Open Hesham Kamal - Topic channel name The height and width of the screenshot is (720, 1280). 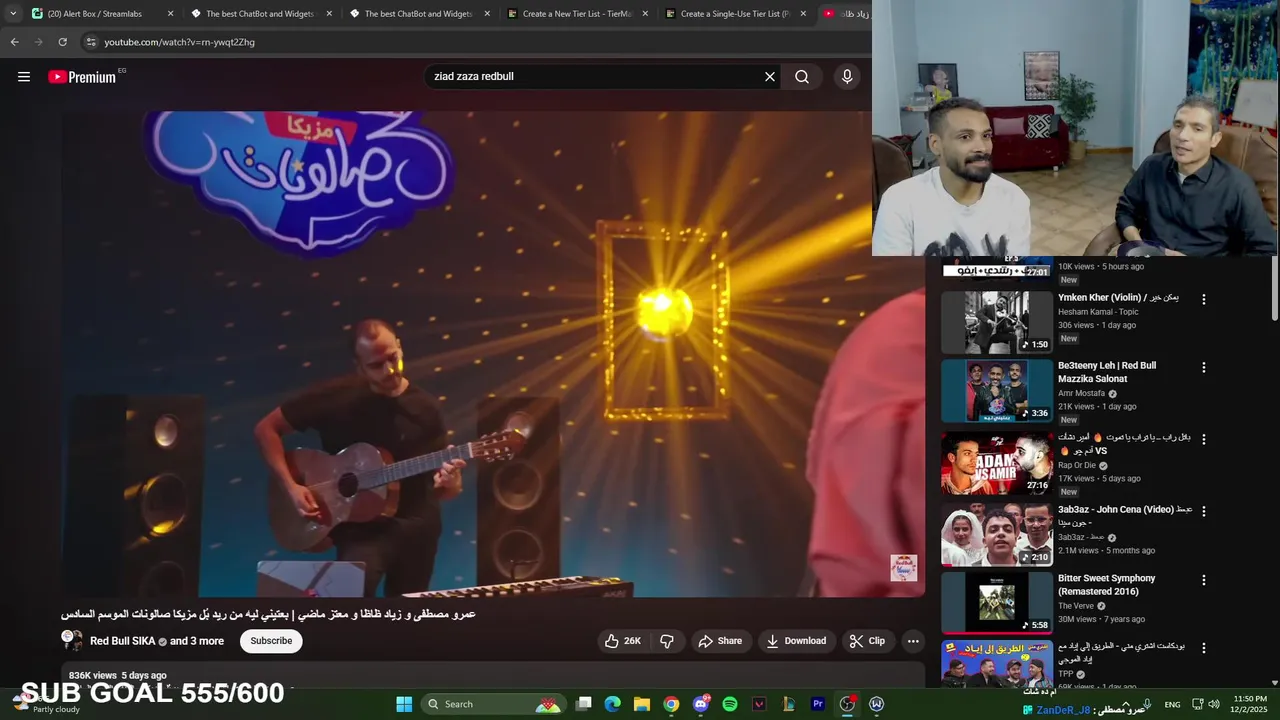[x=1098, y=312]
